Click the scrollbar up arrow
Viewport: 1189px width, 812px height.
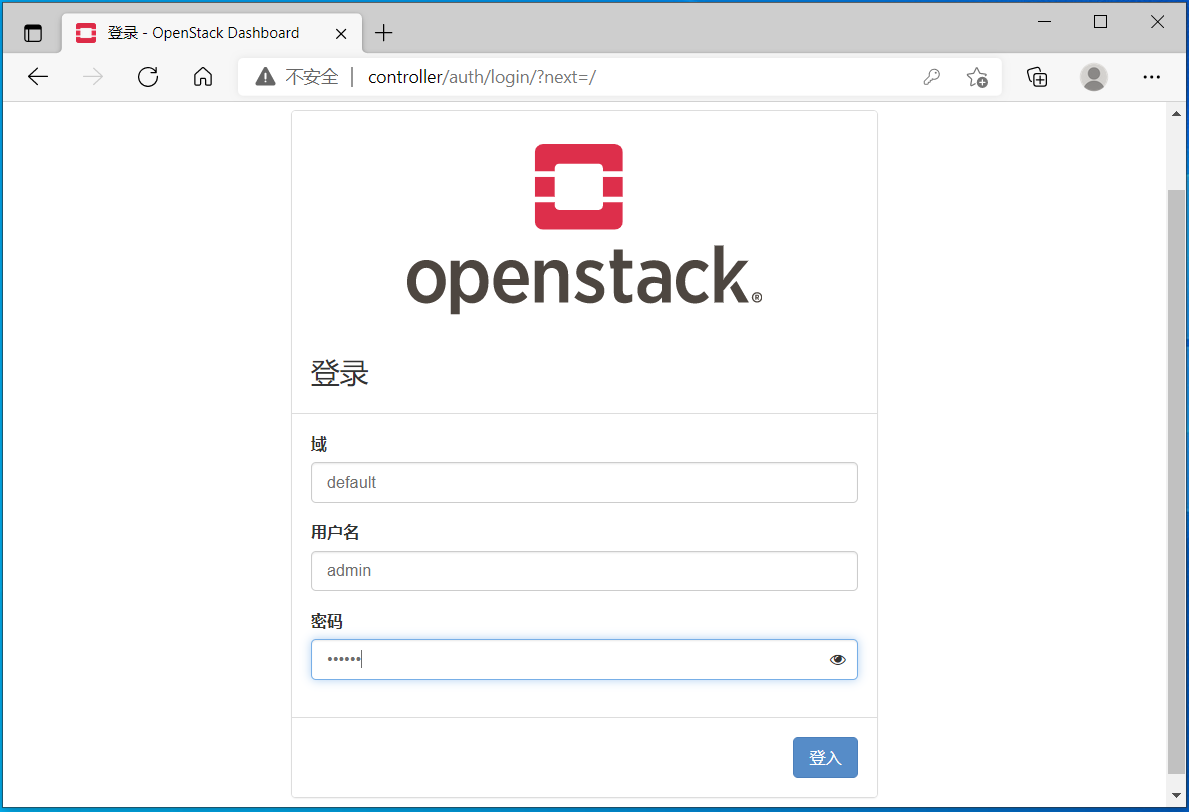(x=1176, y=114)
